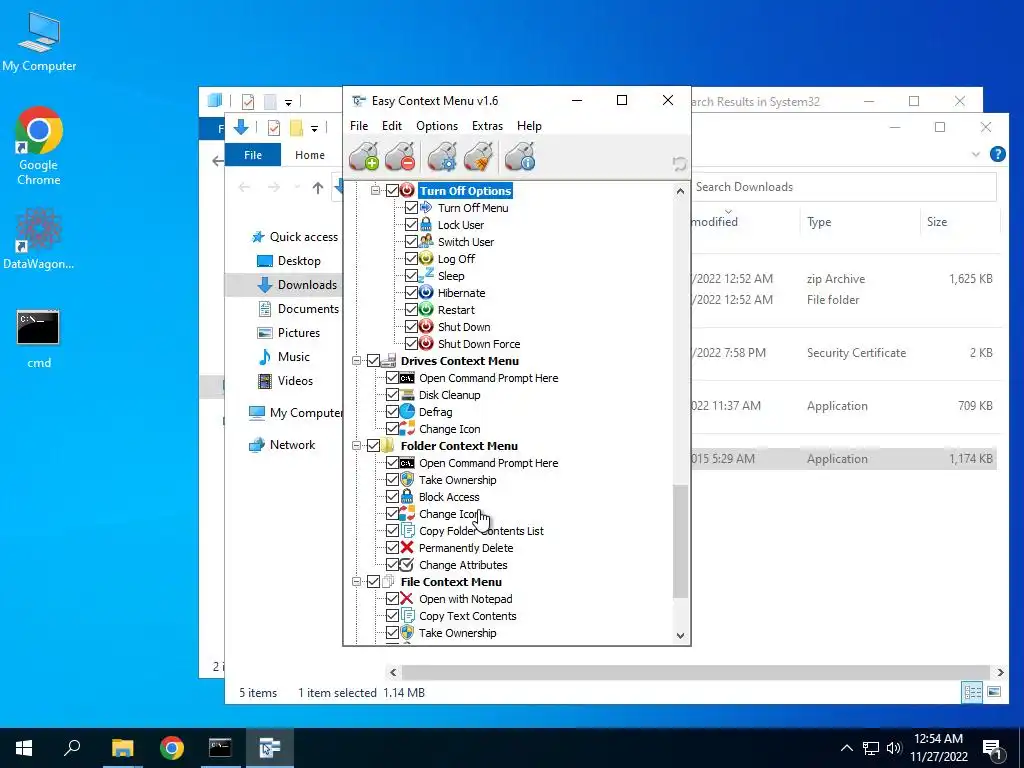The width and height of the screenshot is (1024, 768).
Task: Open the File menu in Easy Context Menu
Action: tap(359, 126)
